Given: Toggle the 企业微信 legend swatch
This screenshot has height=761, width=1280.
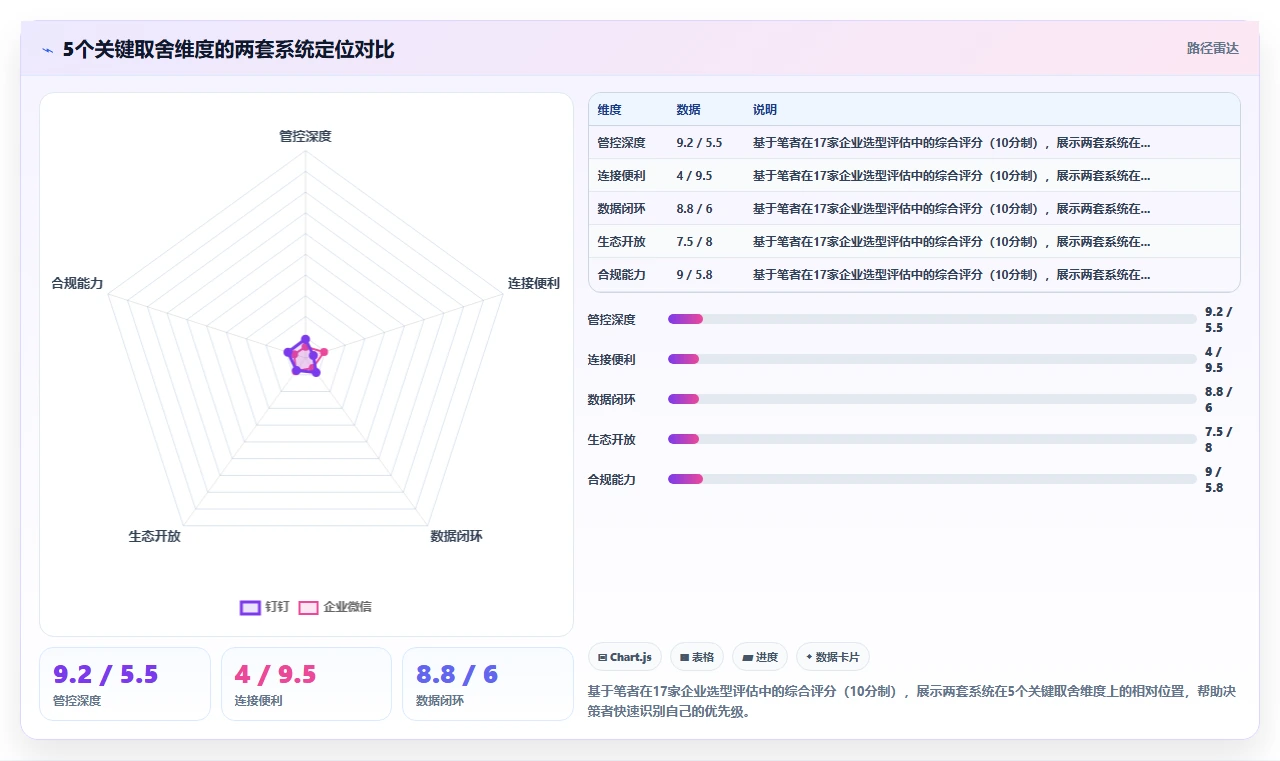Looking at the screenshot, I should pyautogui.click(x=308, y=607).
